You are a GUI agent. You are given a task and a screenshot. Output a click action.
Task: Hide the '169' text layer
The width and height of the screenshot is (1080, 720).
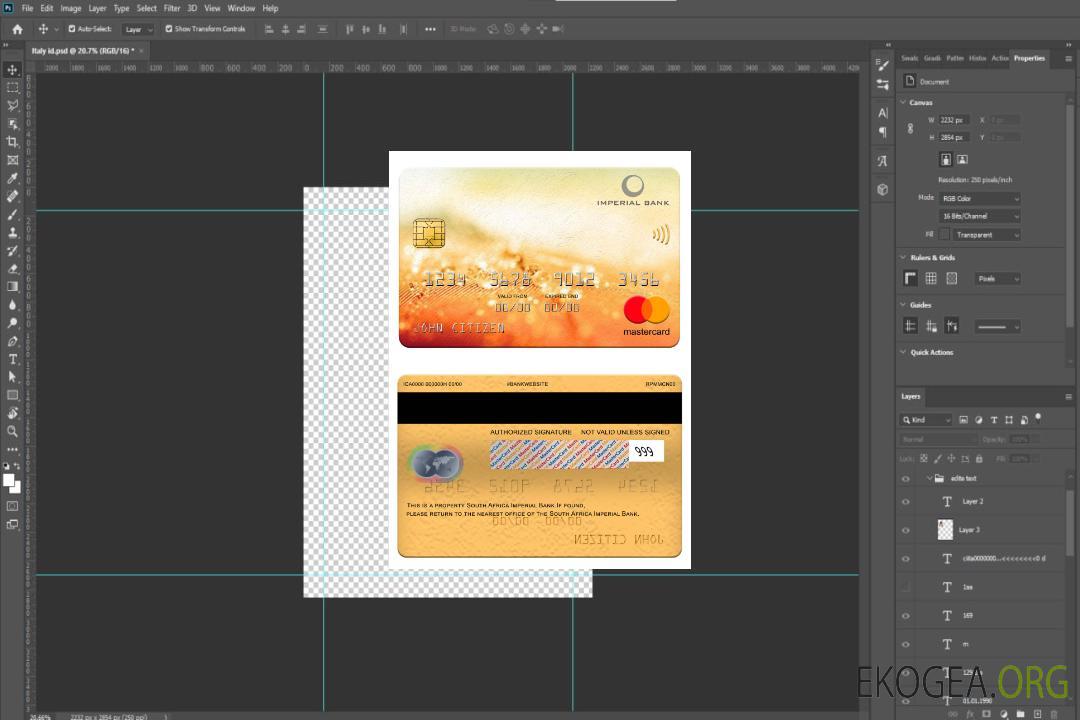click(x=906, y=615)
